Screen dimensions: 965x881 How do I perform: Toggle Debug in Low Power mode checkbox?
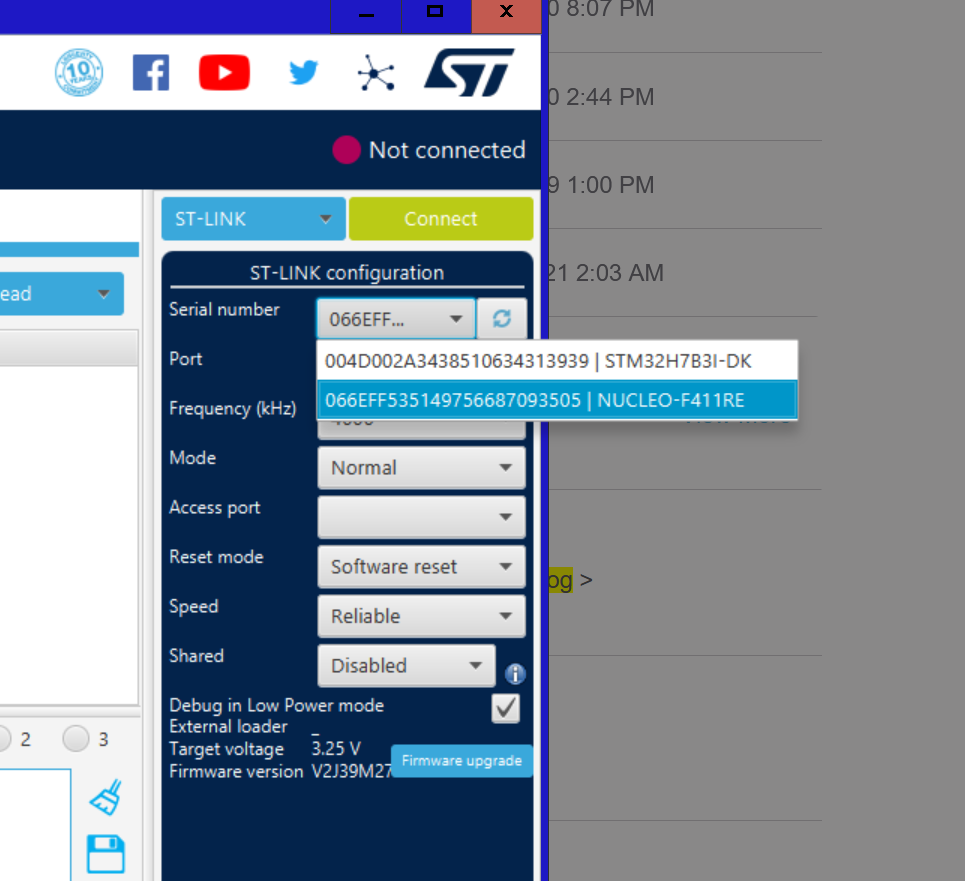(506, 708)
